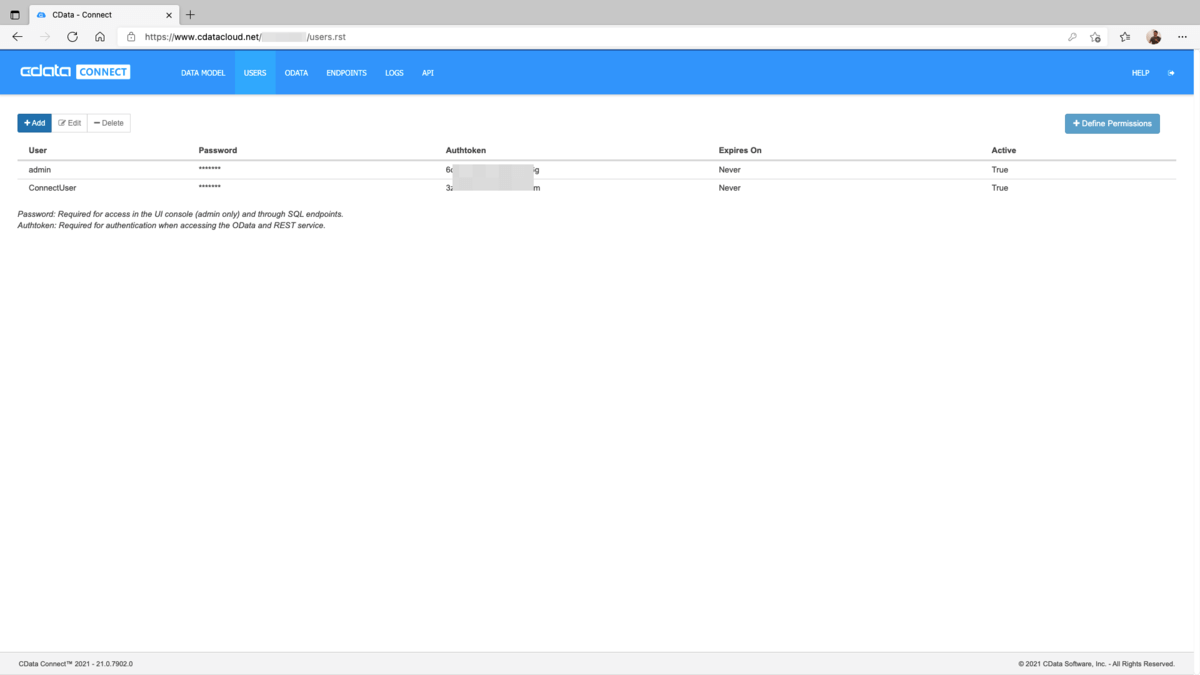Open the tab actions menu icon

coord(15,15)
